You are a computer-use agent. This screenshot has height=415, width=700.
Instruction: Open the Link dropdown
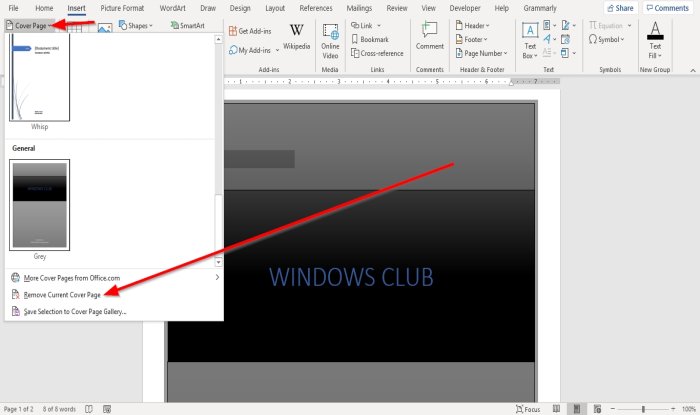[x=366, y=25]
